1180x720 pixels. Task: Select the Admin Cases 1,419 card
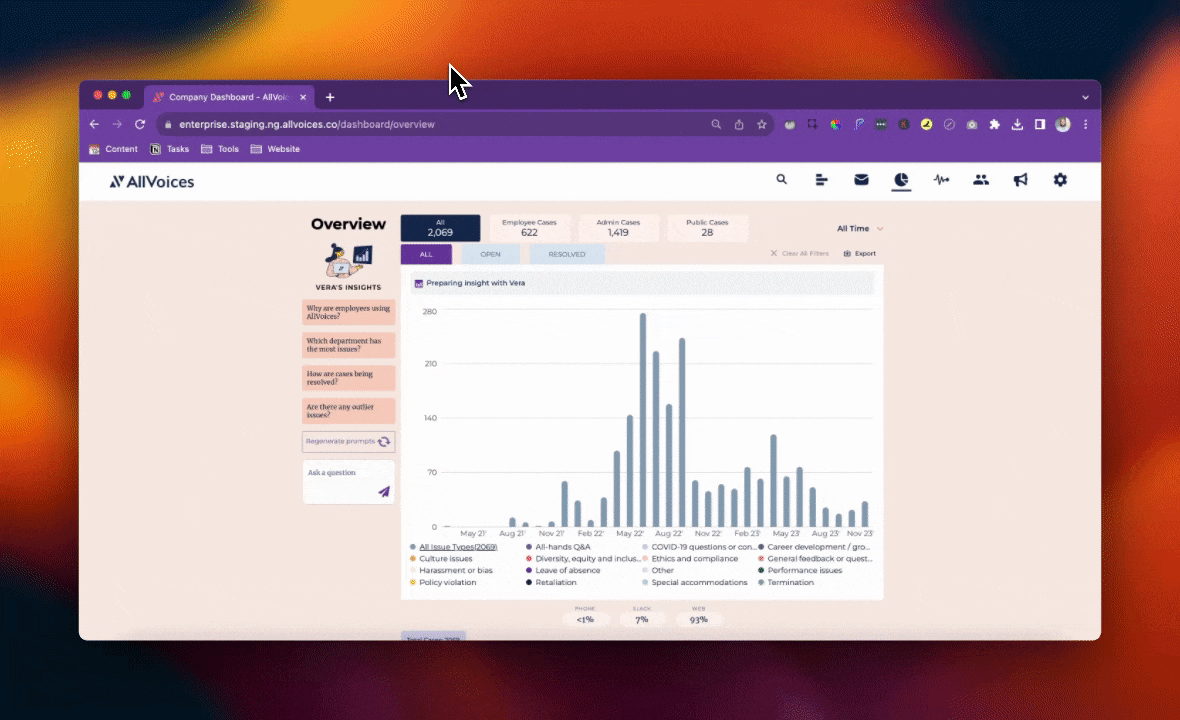[x=618, y=228]
